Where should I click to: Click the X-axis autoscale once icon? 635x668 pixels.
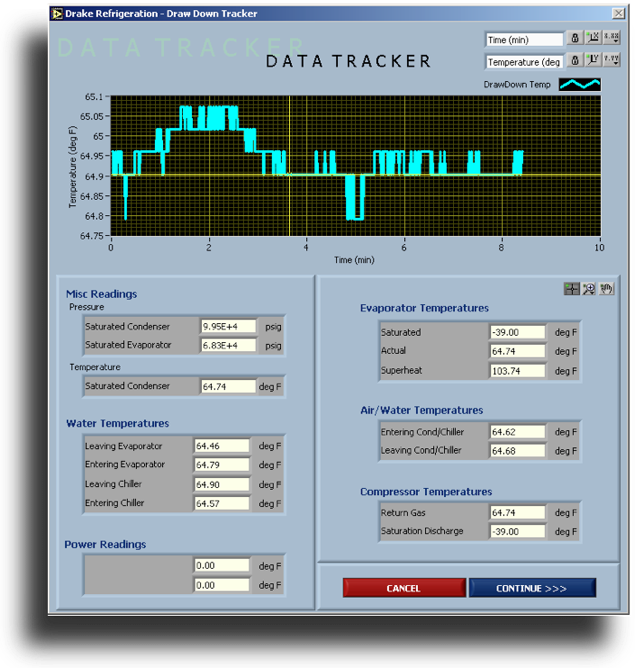click(593, 39)
